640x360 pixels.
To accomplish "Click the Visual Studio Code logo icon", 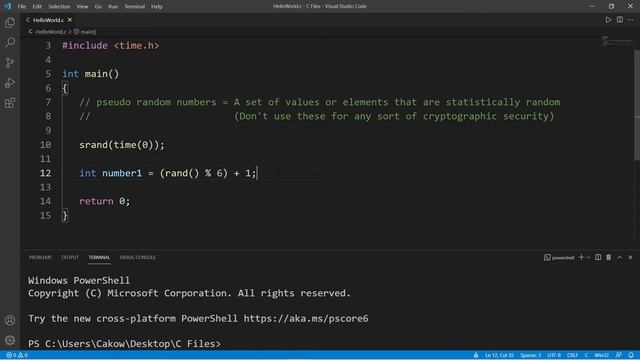I will click(x=8, y=6).
